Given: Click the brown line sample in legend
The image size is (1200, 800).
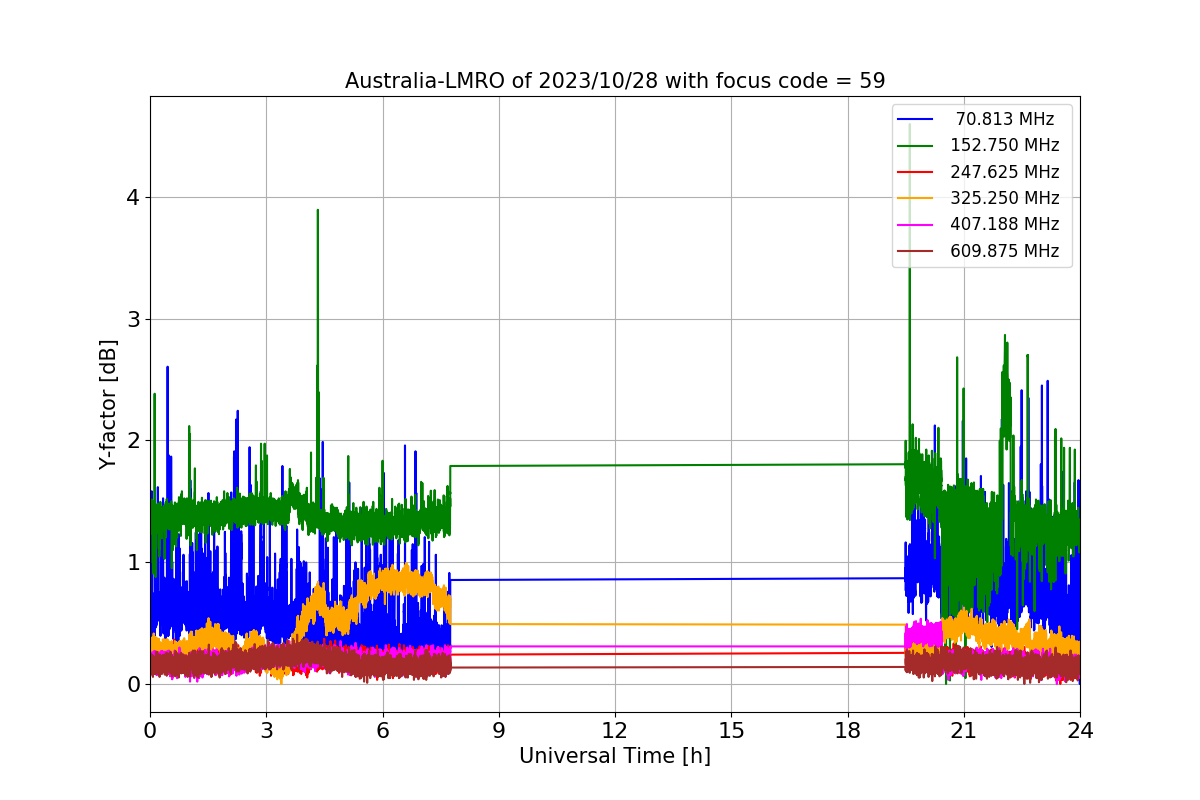Looking at the screenshot, I should pos(915,251).
